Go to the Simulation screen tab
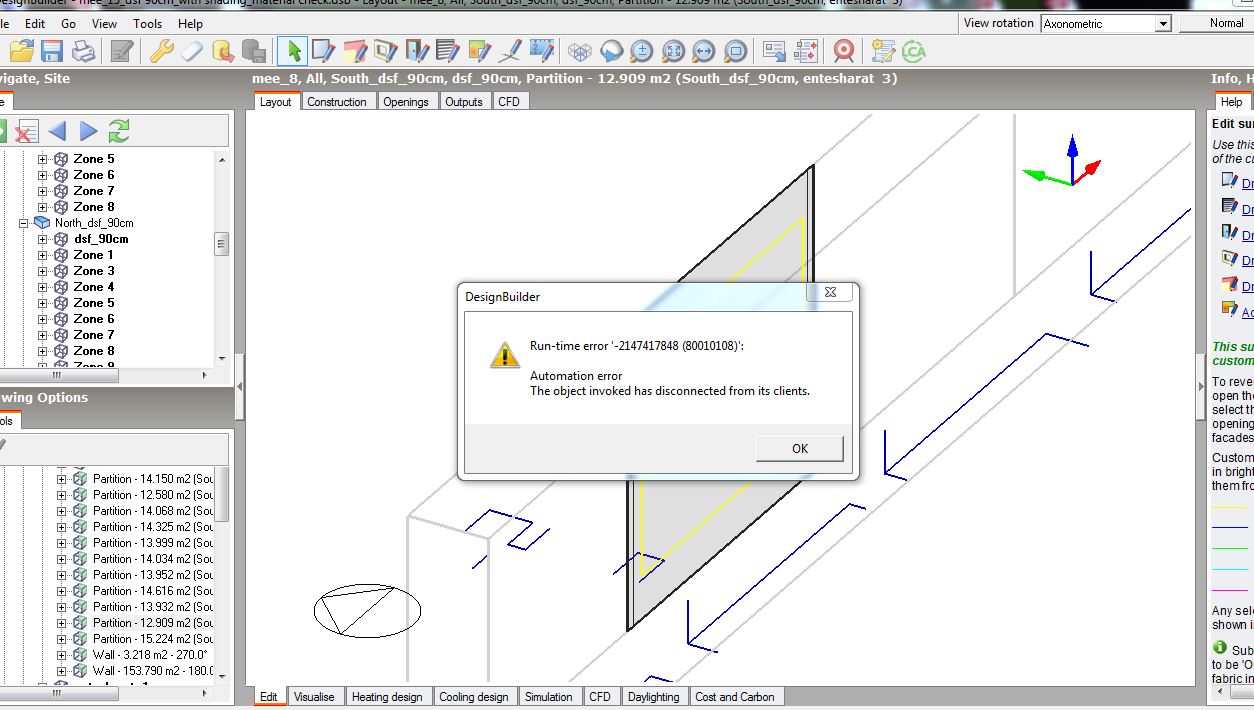Screen dimensions: 1254x710 [x=549, y=697]
